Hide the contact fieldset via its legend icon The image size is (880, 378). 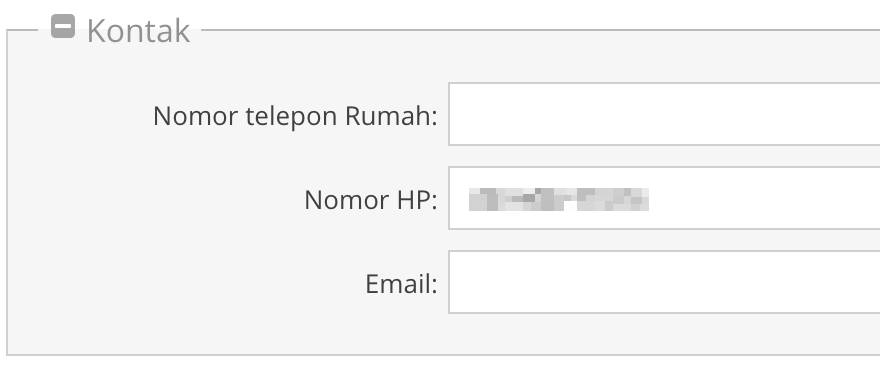tap(63, 26)
